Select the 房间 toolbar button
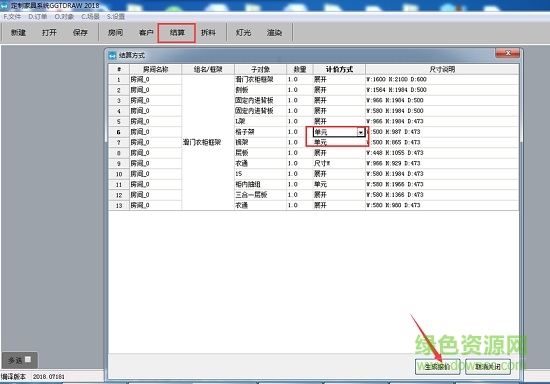 115,33
